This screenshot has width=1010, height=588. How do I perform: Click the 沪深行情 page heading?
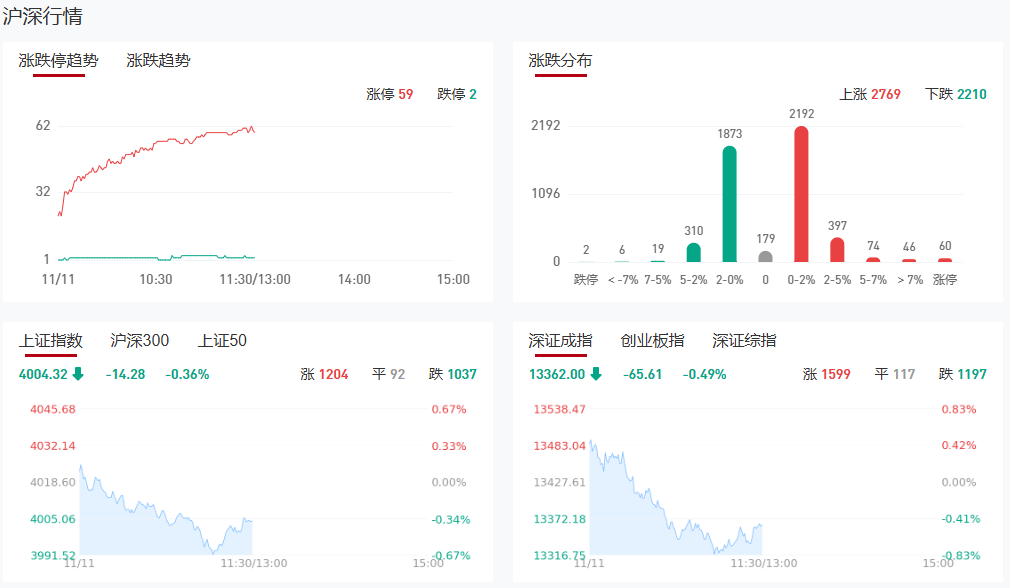[43, 17]
